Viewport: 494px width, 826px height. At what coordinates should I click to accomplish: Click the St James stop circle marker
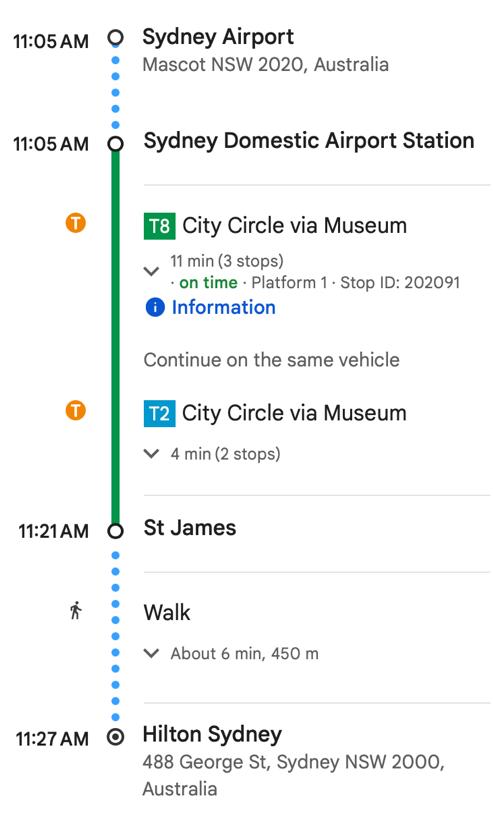115,531
